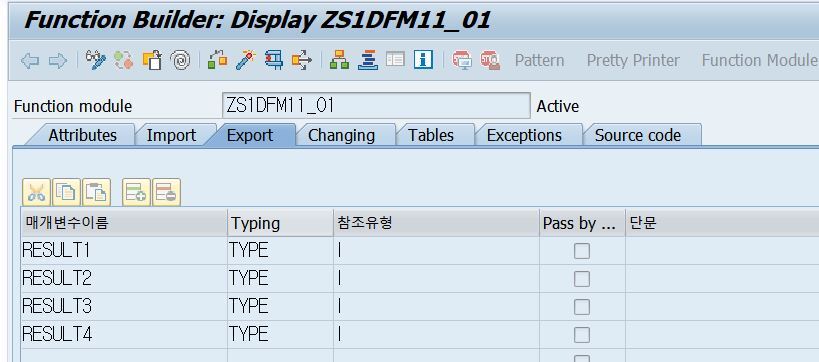Click reference type I in RESULT4 row
This screenshot has width=819, height=362.
[436, 334]
